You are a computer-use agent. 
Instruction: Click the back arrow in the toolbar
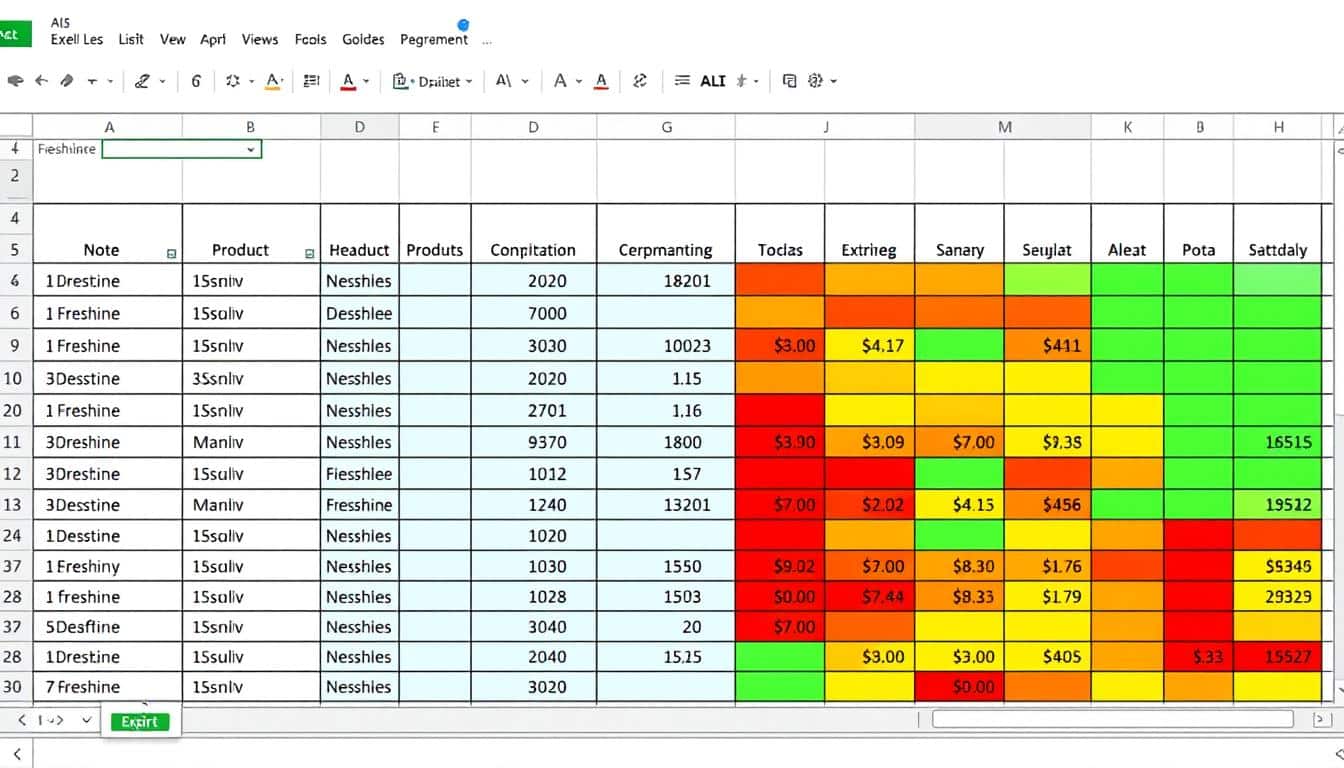(42, 81)
